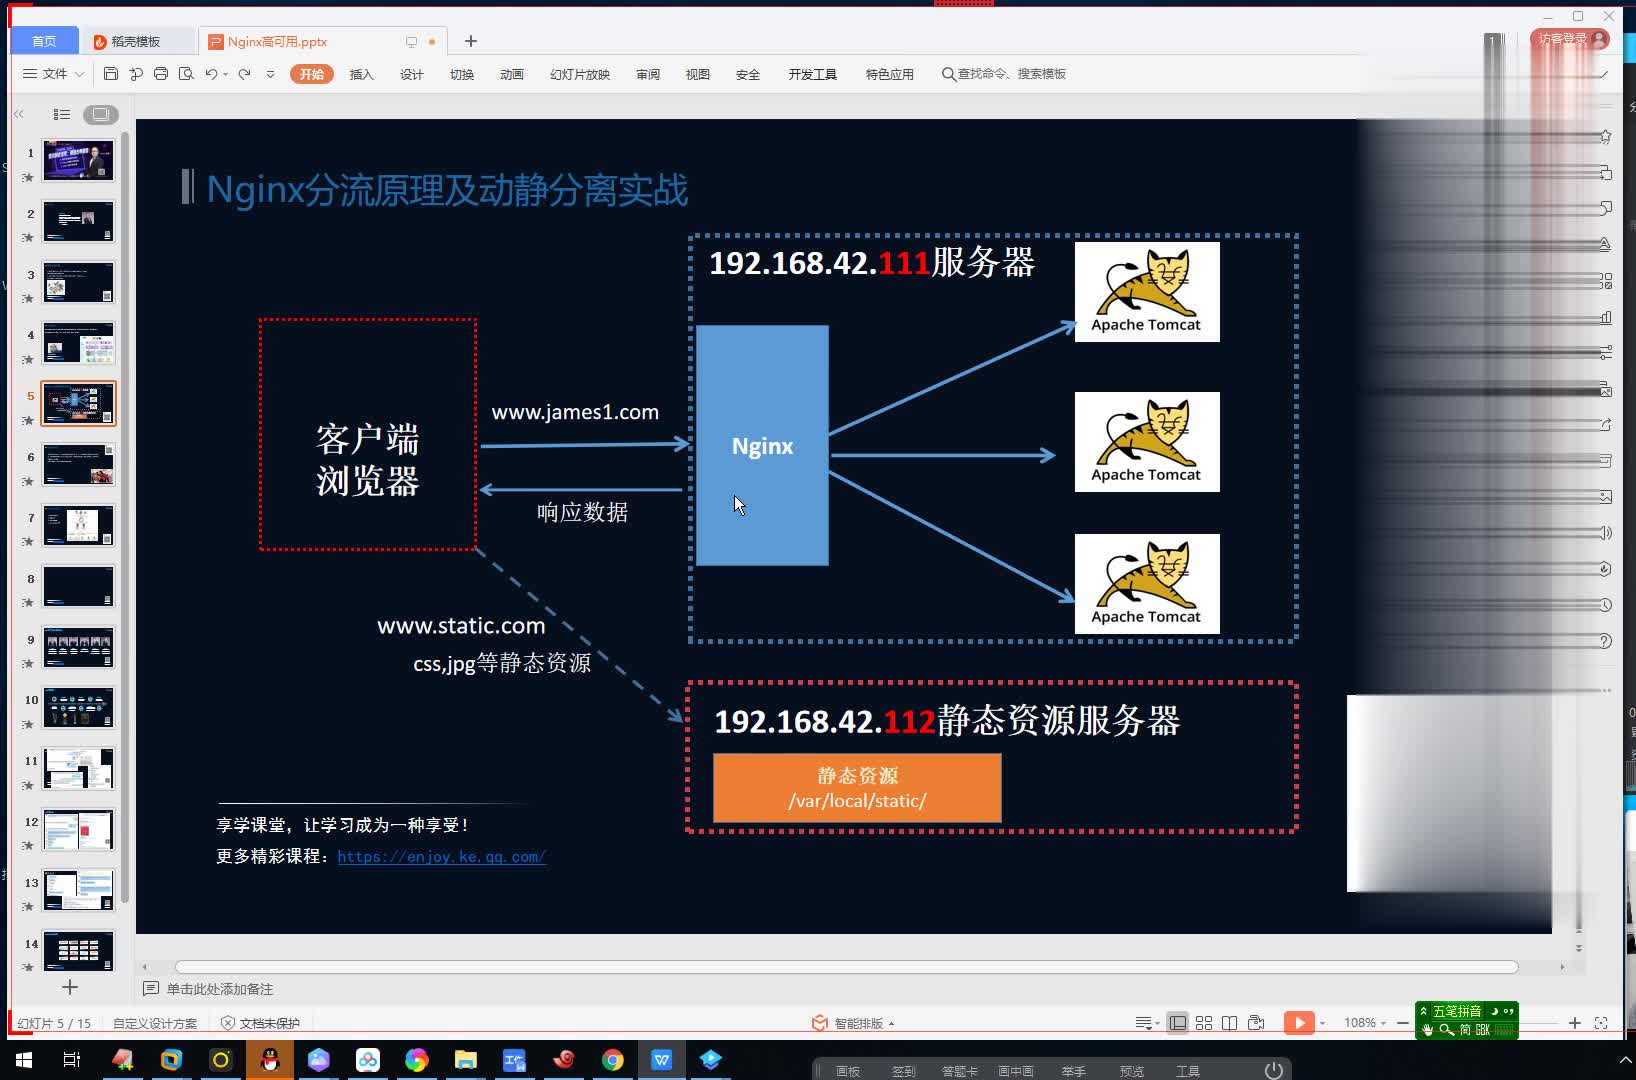Select slide 3 thumbnail
The image size is (1636, 1080).
point(78,282)
